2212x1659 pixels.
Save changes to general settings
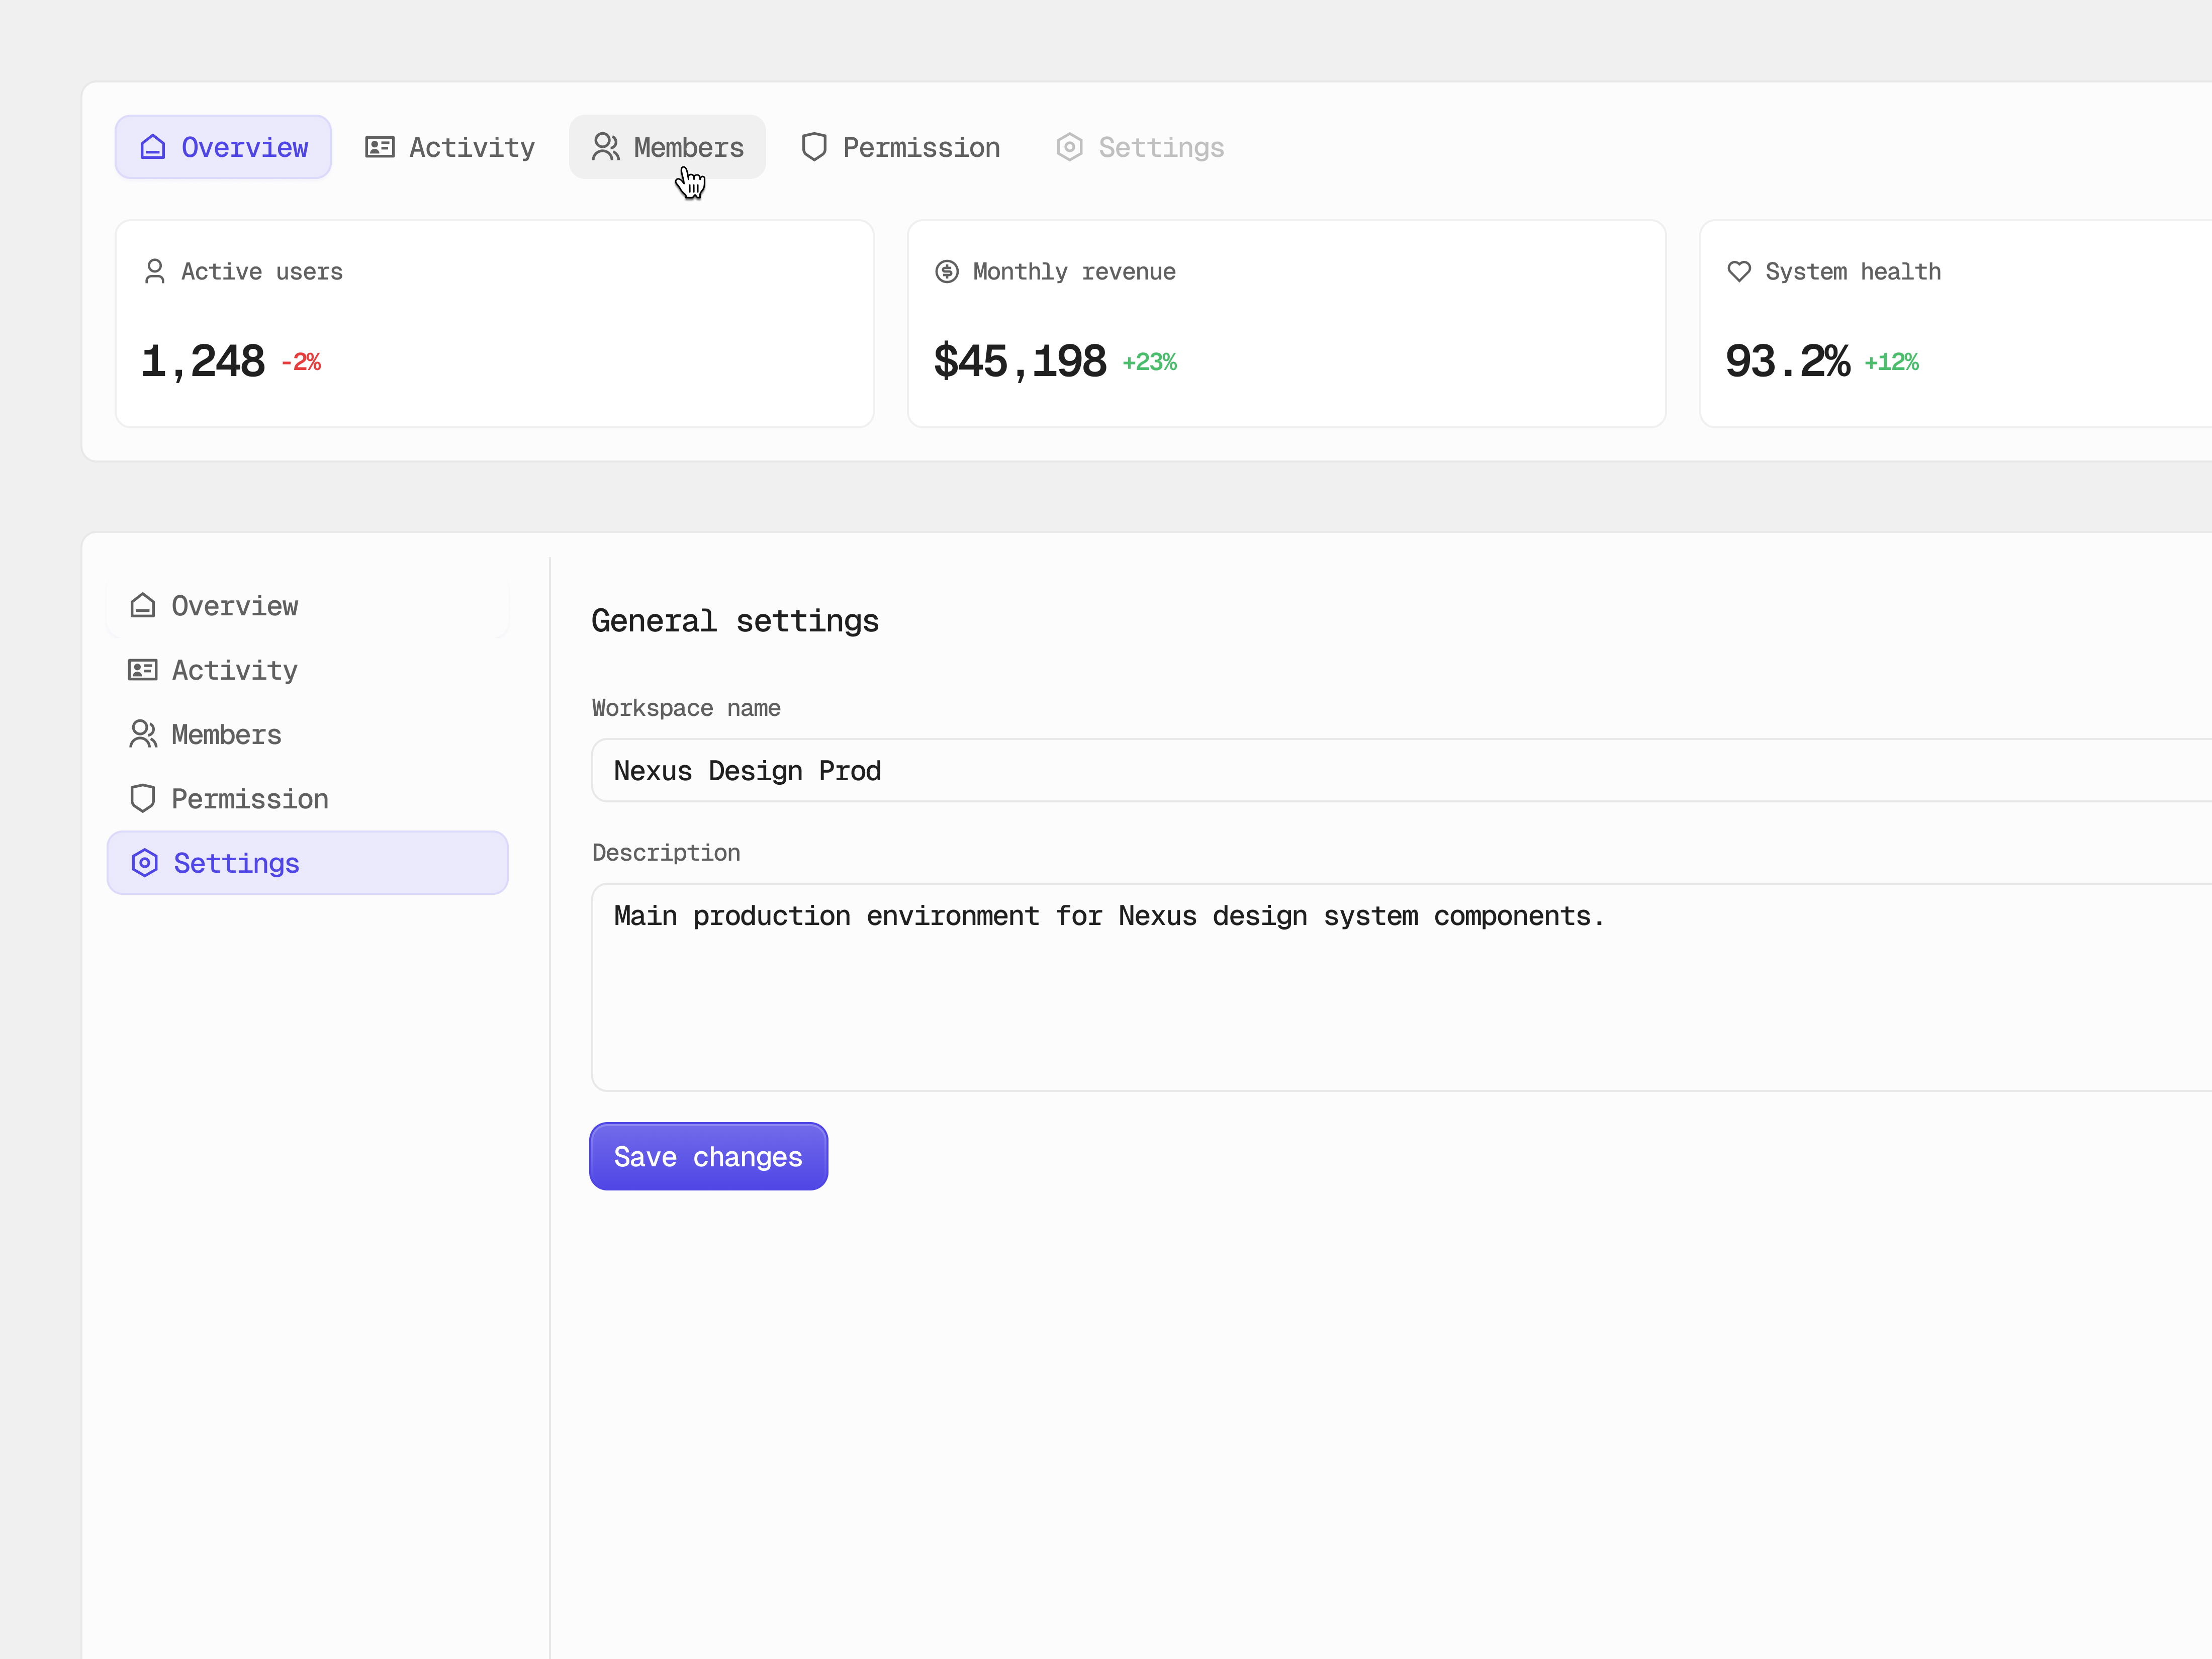click(x=709, y=1157)
